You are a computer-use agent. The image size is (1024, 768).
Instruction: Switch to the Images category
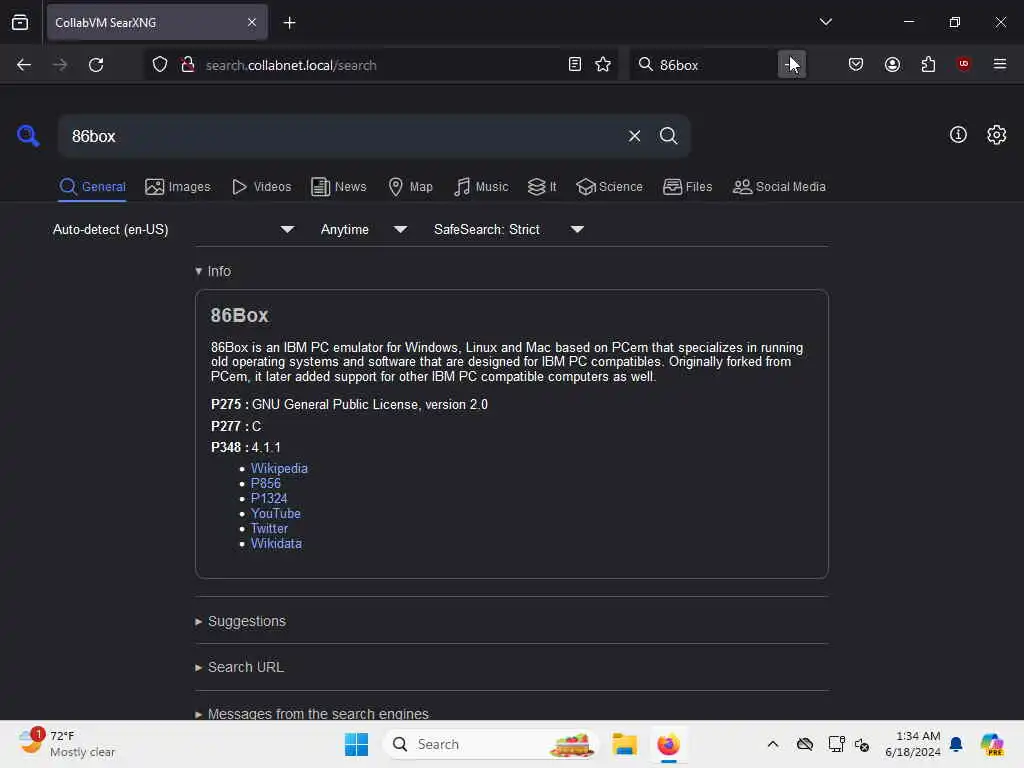178,187
